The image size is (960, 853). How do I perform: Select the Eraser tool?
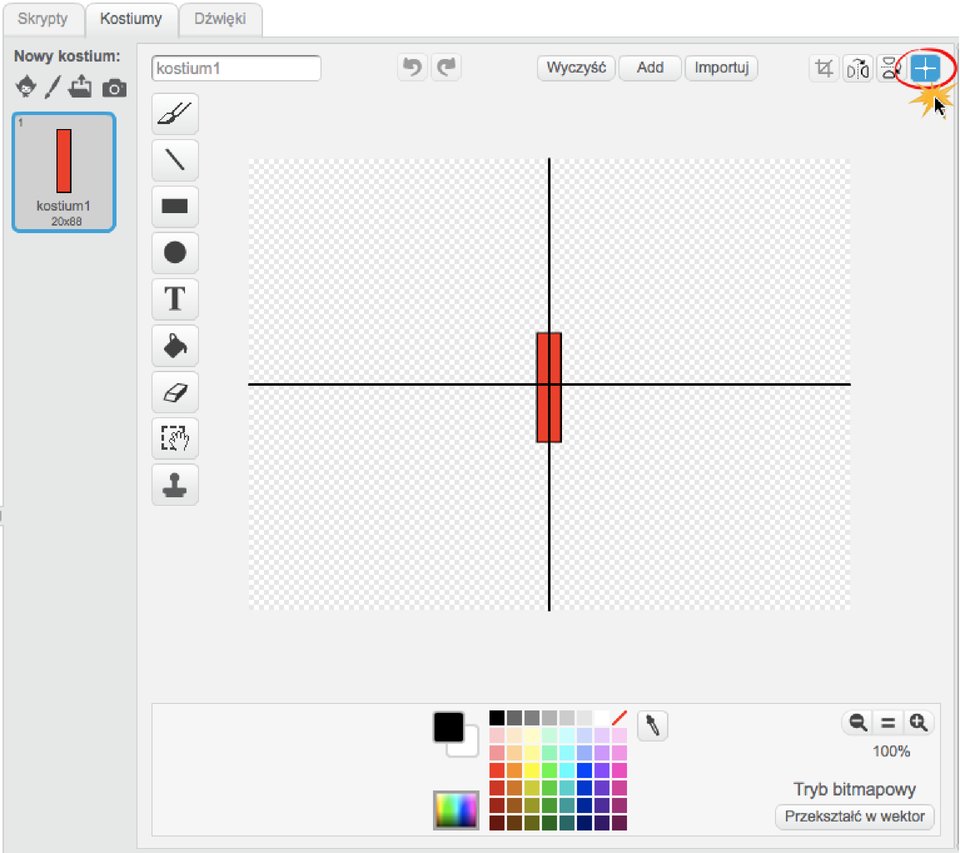click(x=174, y=392)
